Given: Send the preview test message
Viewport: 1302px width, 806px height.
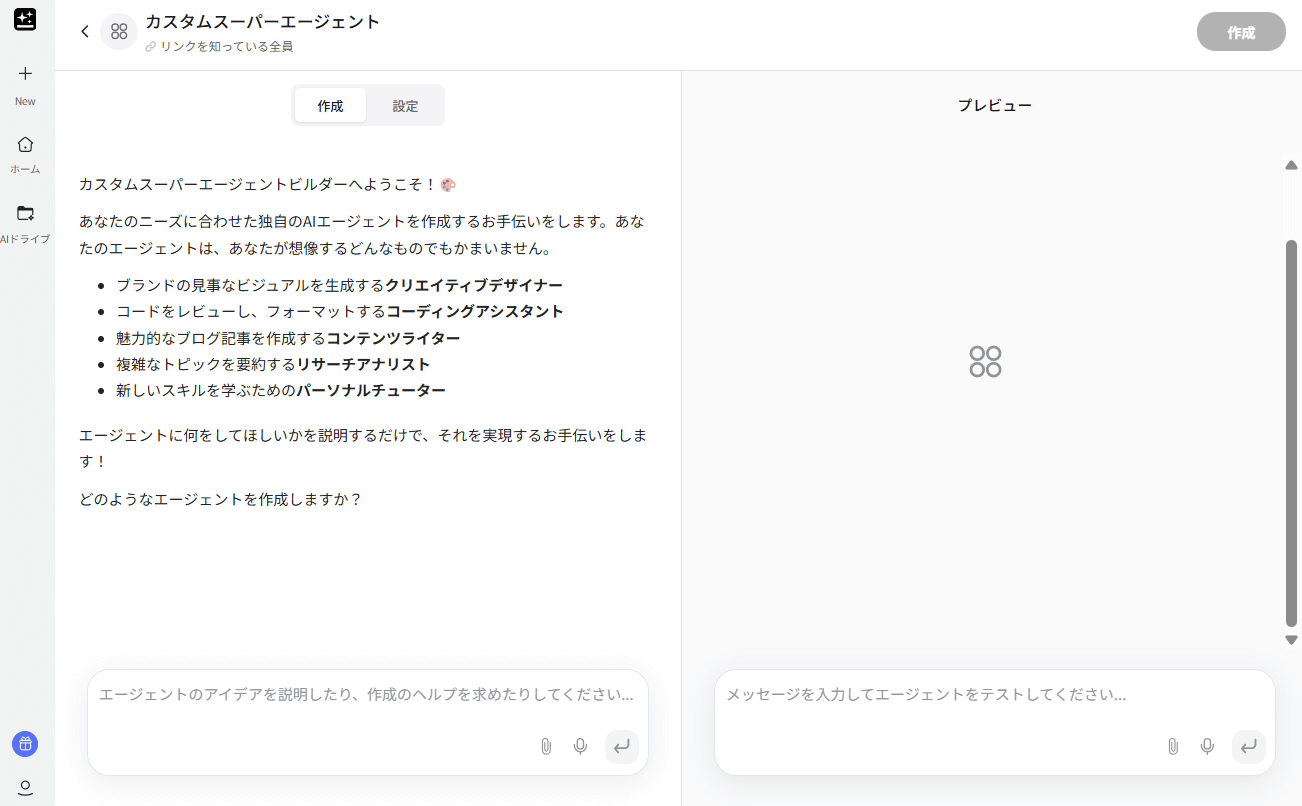Looking at the screenshot, I should pos(1248,746).
